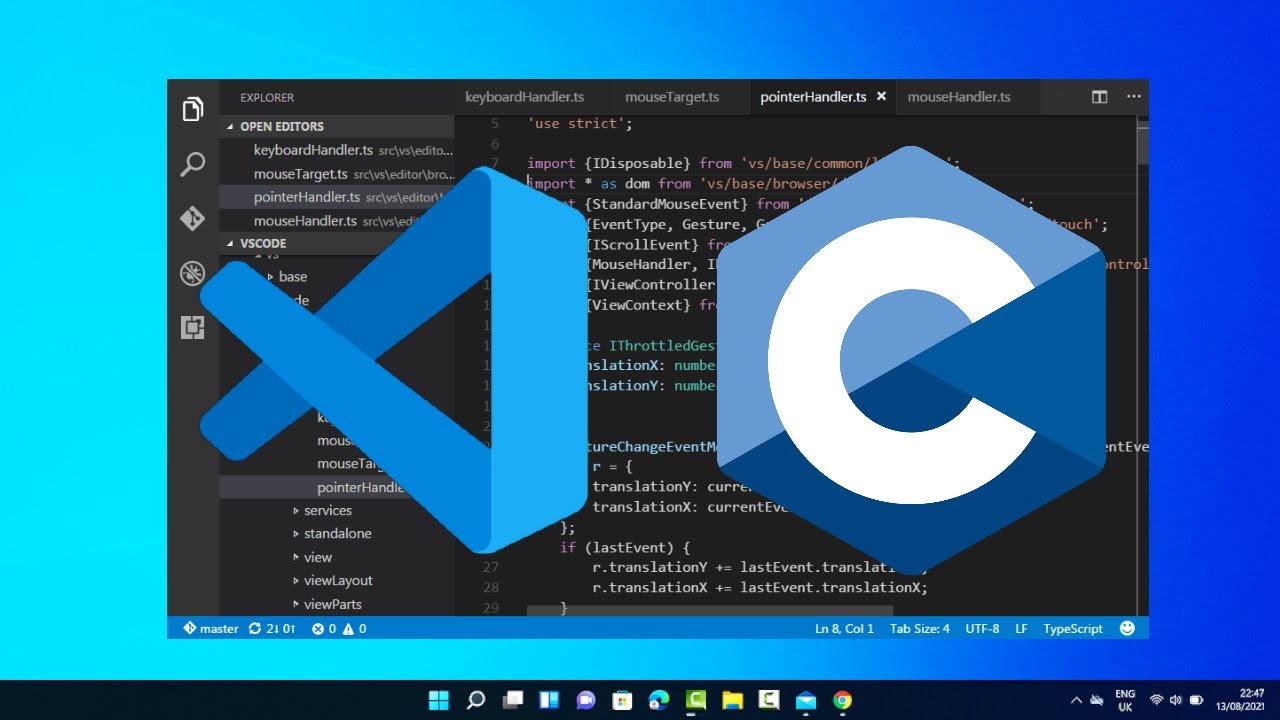
Task: Launch Microsoft Edge from the taskbar
Action: coord(659,700)
